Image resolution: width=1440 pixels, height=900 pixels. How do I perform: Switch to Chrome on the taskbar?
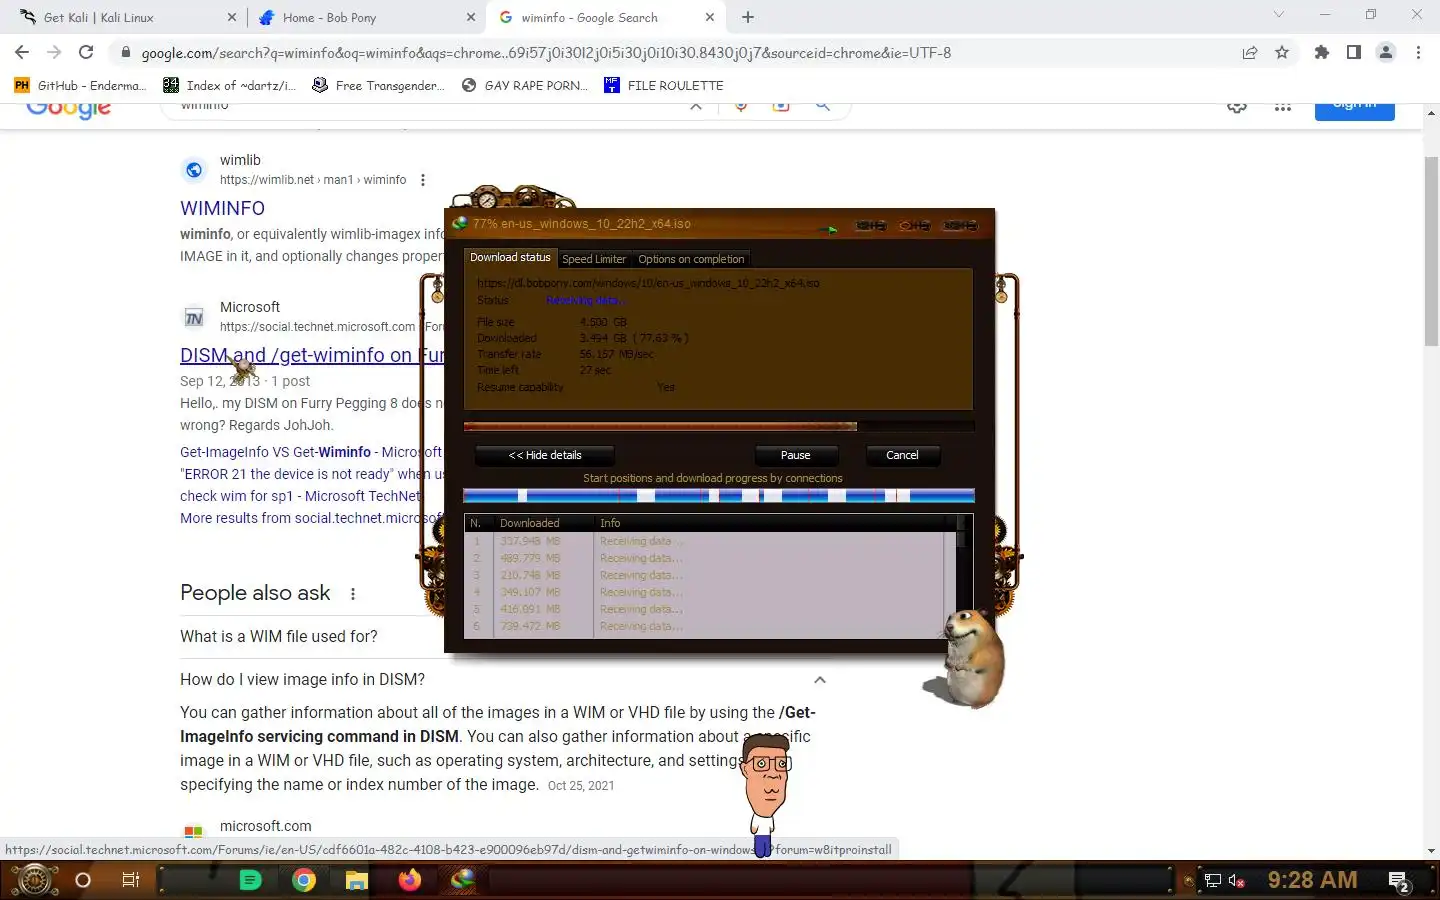(x=304, y=880)
